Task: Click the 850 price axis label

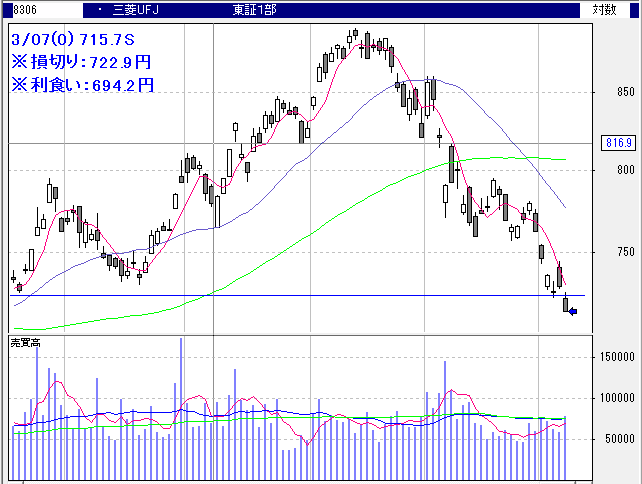Action: [626, 92]
